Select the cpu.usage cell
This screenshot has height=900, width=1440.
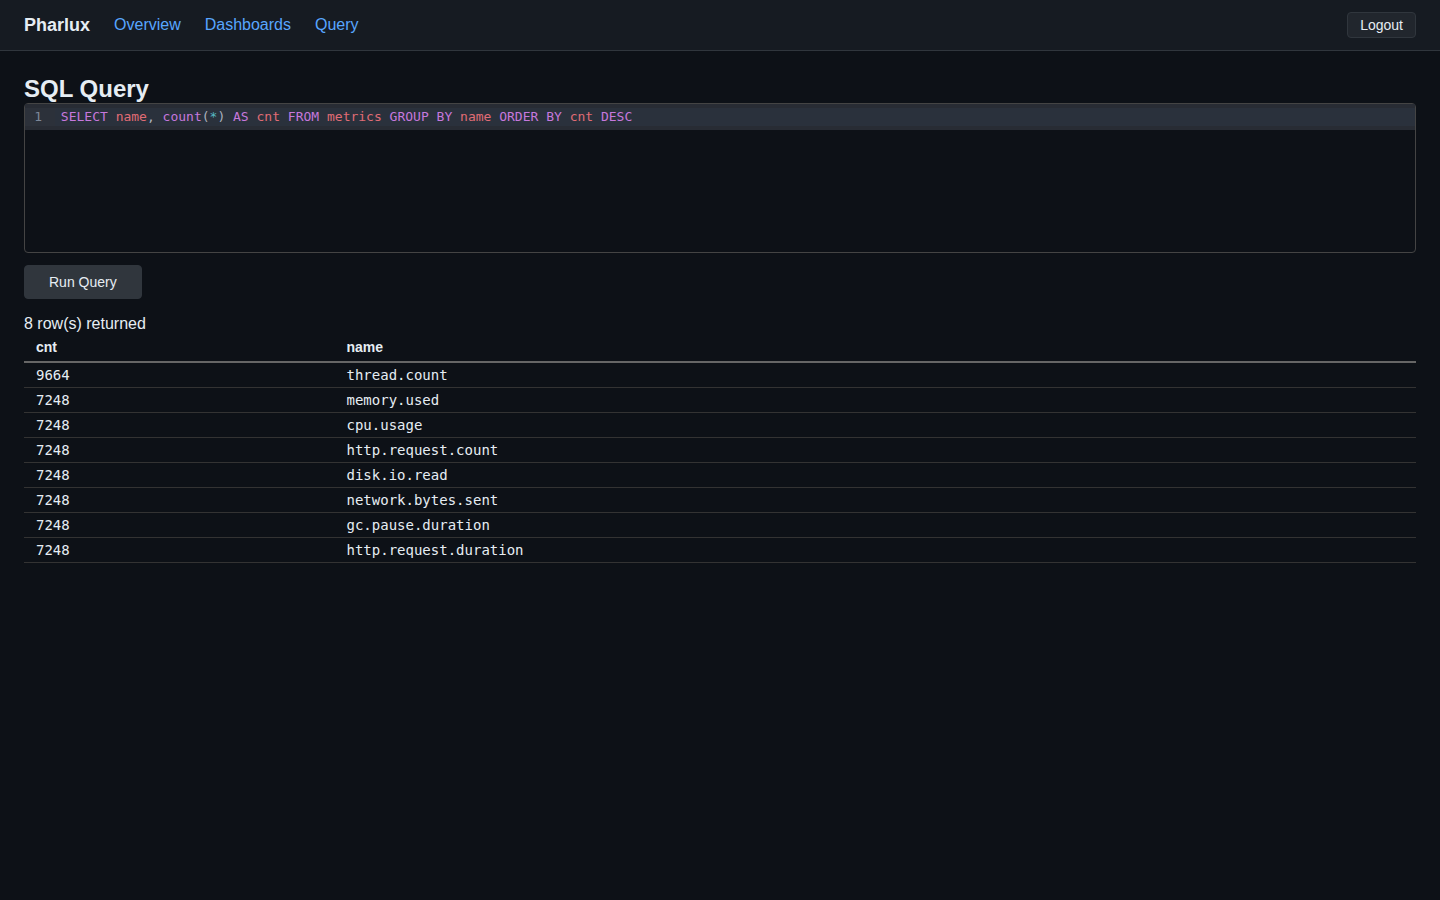click(384, 425)
